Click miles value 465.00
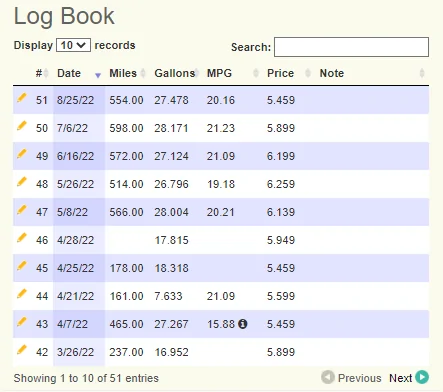 pos(126,324)
